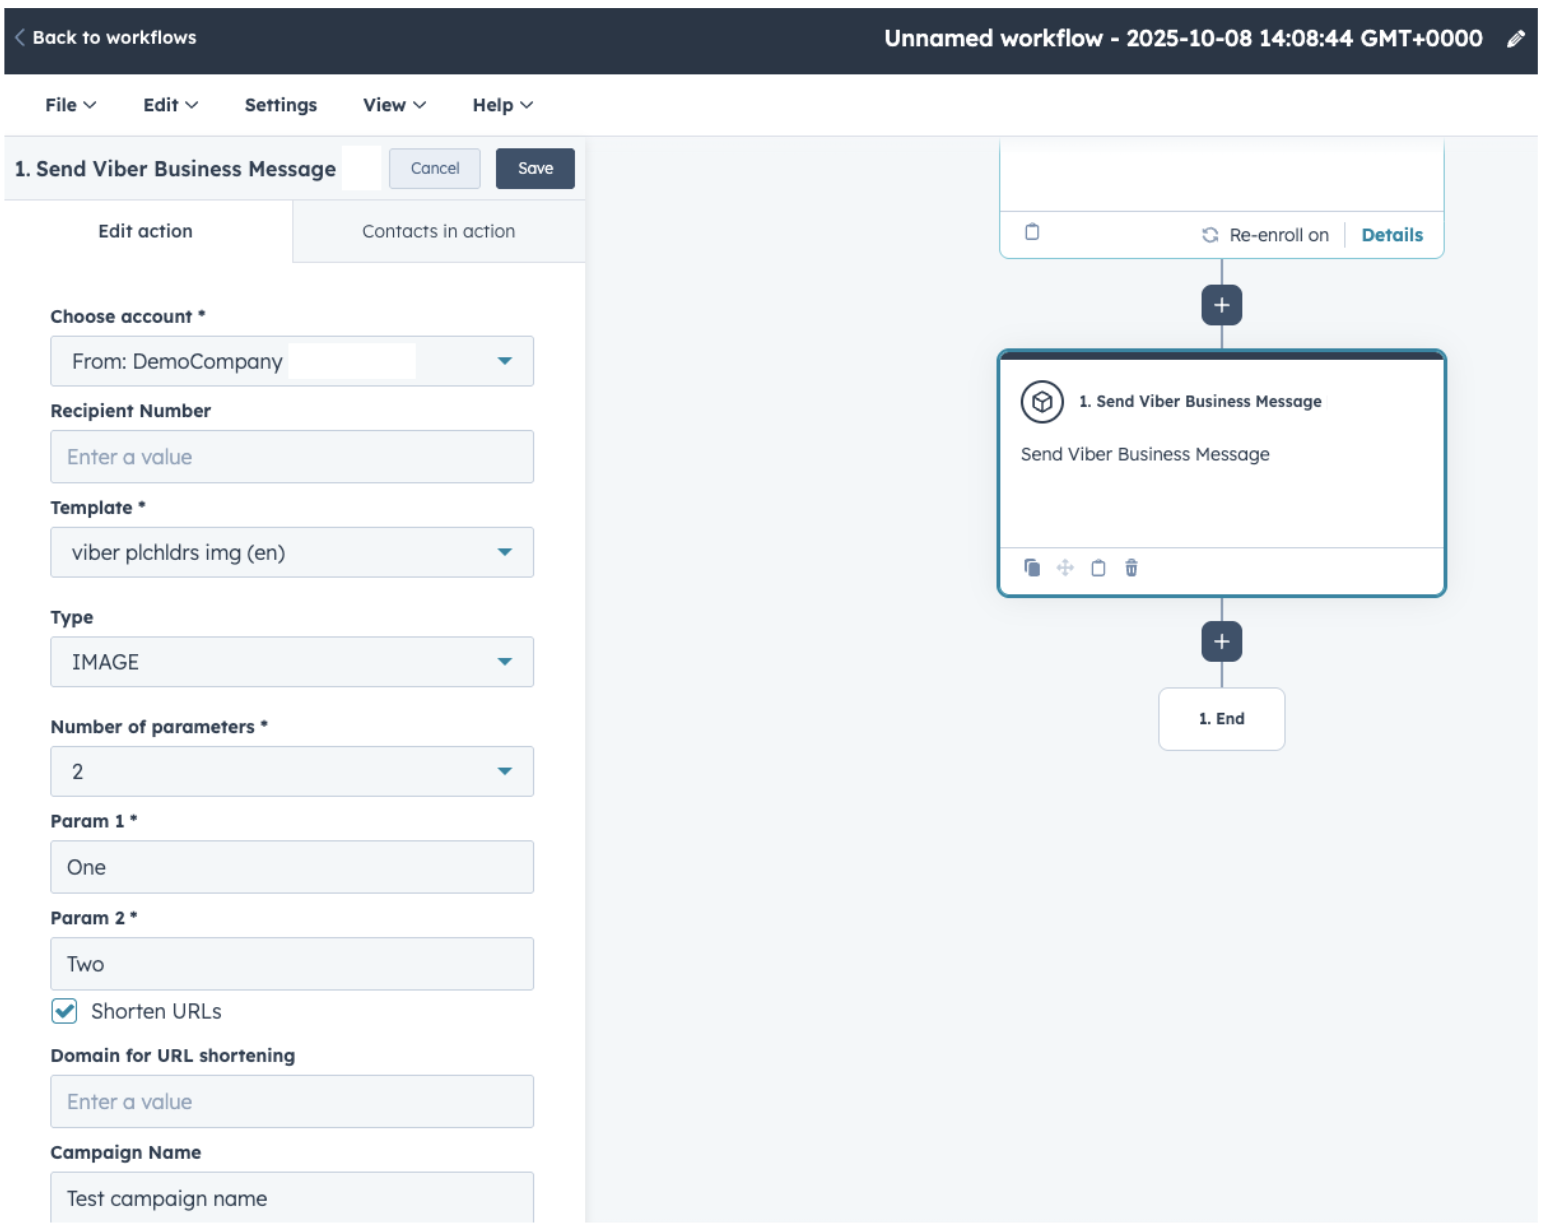Change the Number of parameters dropdown
Screen dimensions: 1548x1232
click(291, 771)
